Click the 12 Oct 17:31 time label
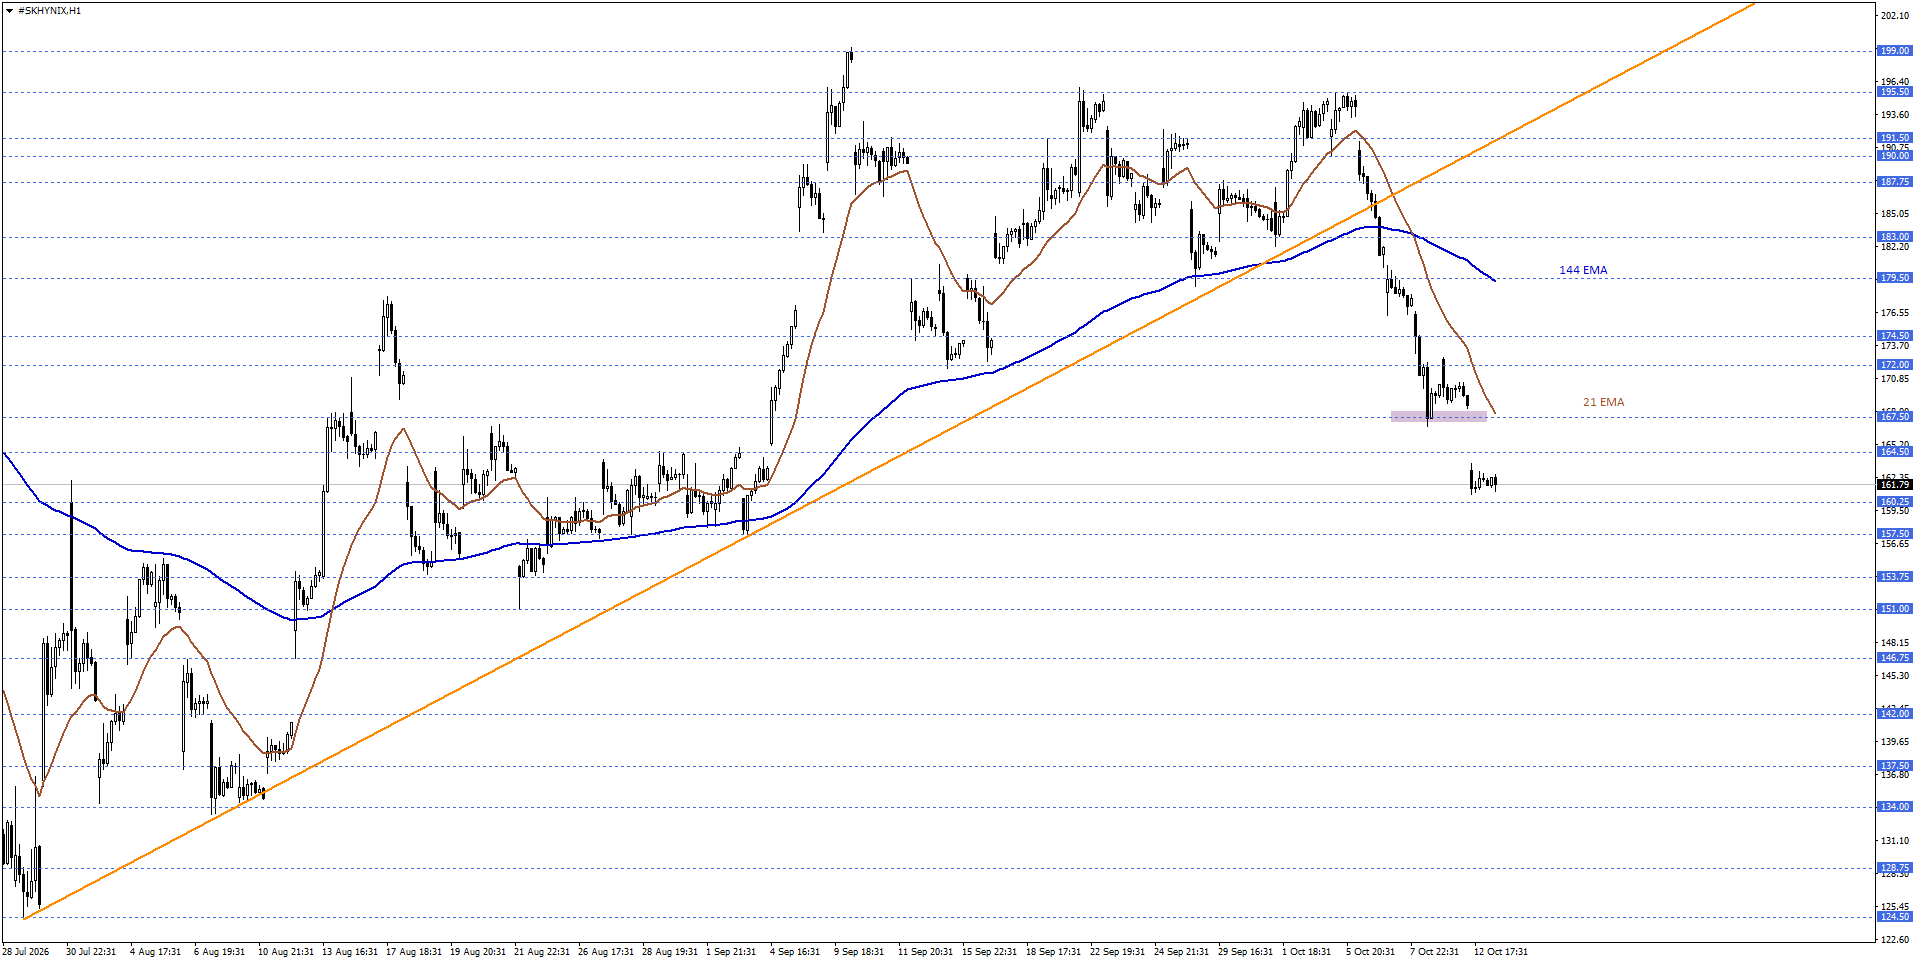The height and width of the screenshot is (963, 1916). pos(1500,952)
